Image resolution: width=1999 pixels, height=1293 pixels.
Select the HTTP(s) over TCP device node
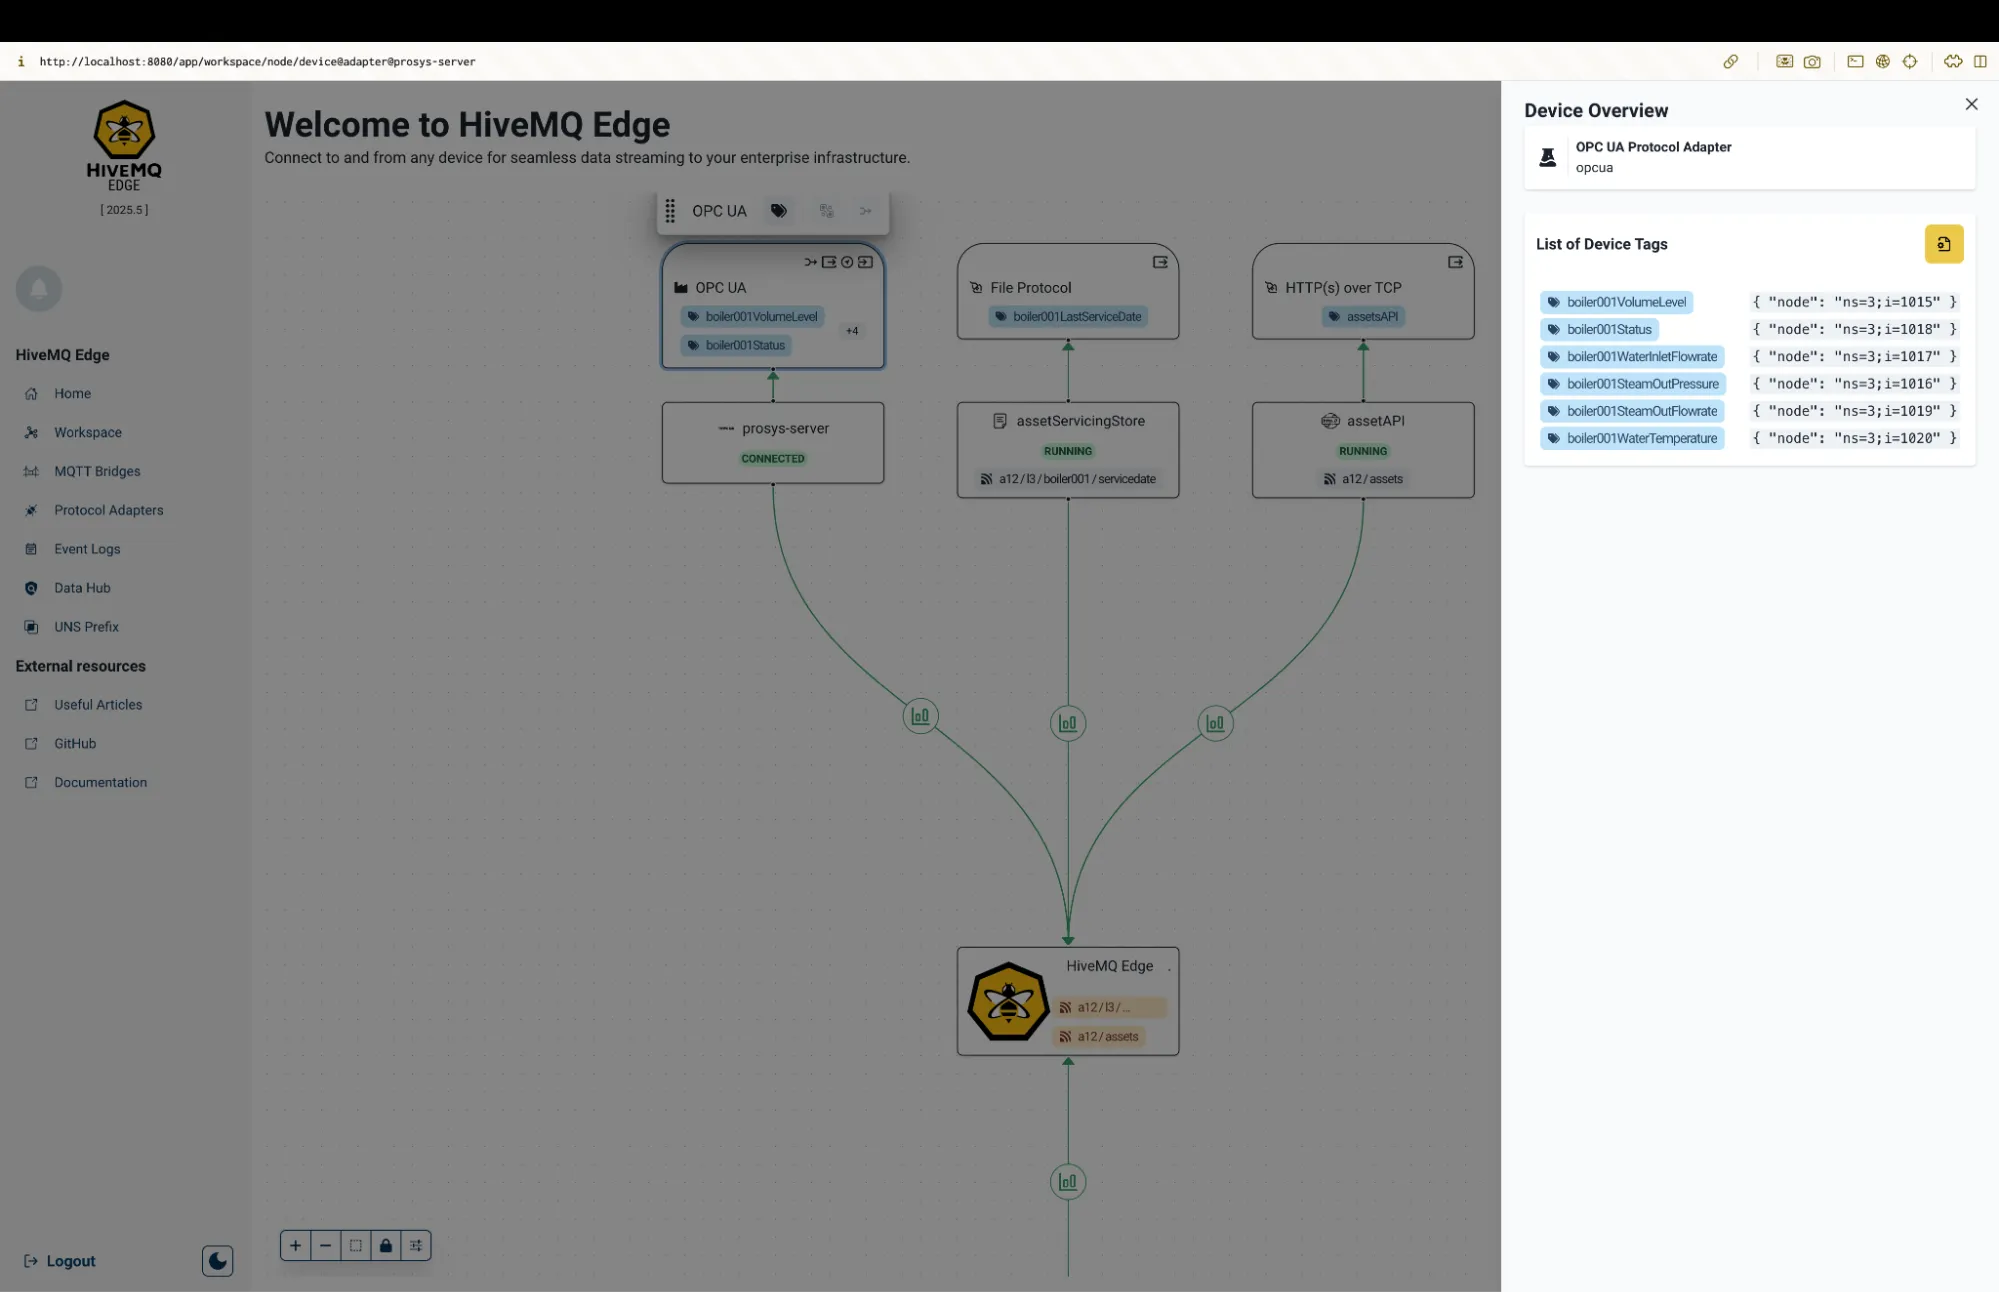pos(1362,291)
